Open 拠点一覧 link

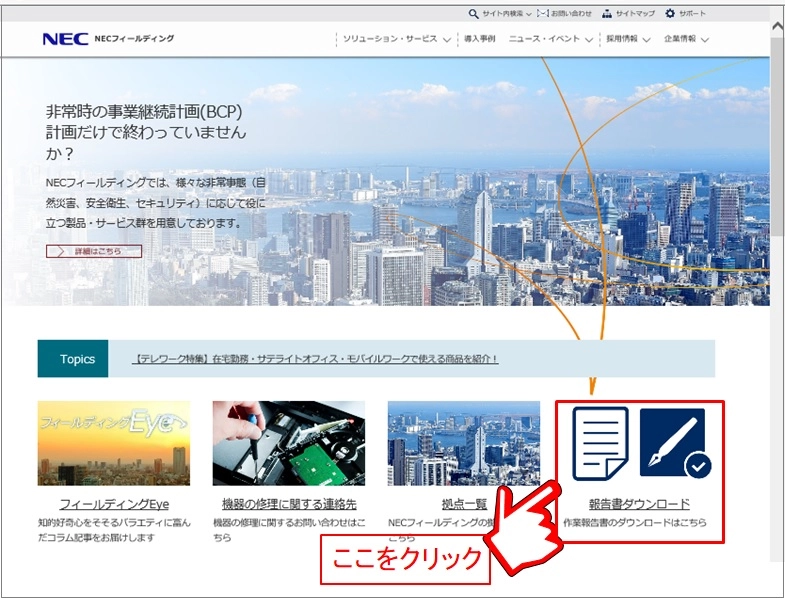[465, 504]
